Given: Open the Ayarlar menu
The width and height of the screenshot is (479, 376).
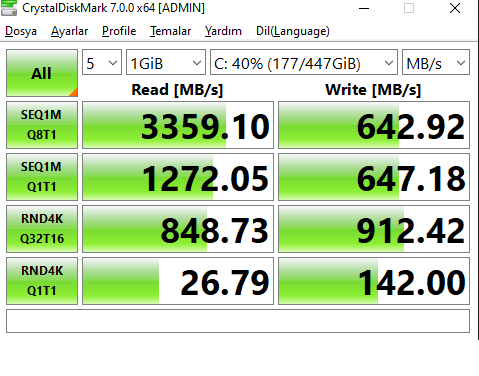Looking at the screenshot, I should pos(69,31).
